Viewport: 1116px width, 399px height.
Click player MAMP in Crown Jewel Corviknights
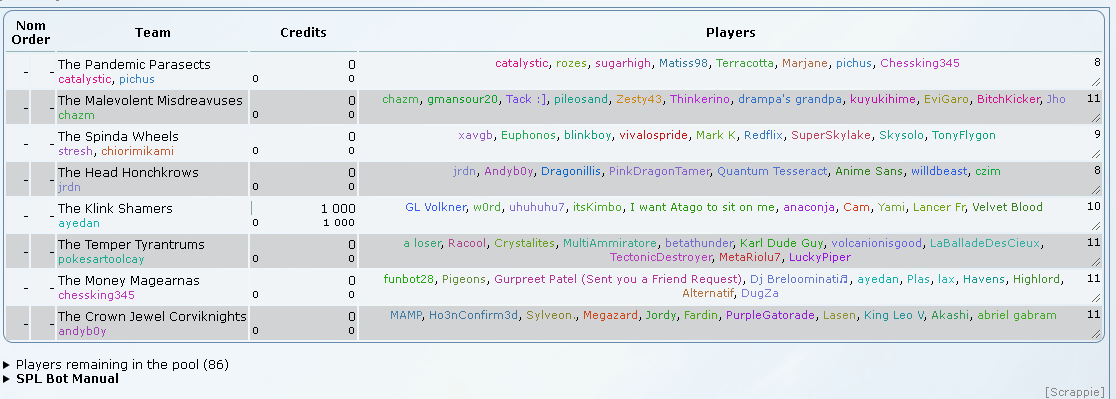tap(406, 315)
